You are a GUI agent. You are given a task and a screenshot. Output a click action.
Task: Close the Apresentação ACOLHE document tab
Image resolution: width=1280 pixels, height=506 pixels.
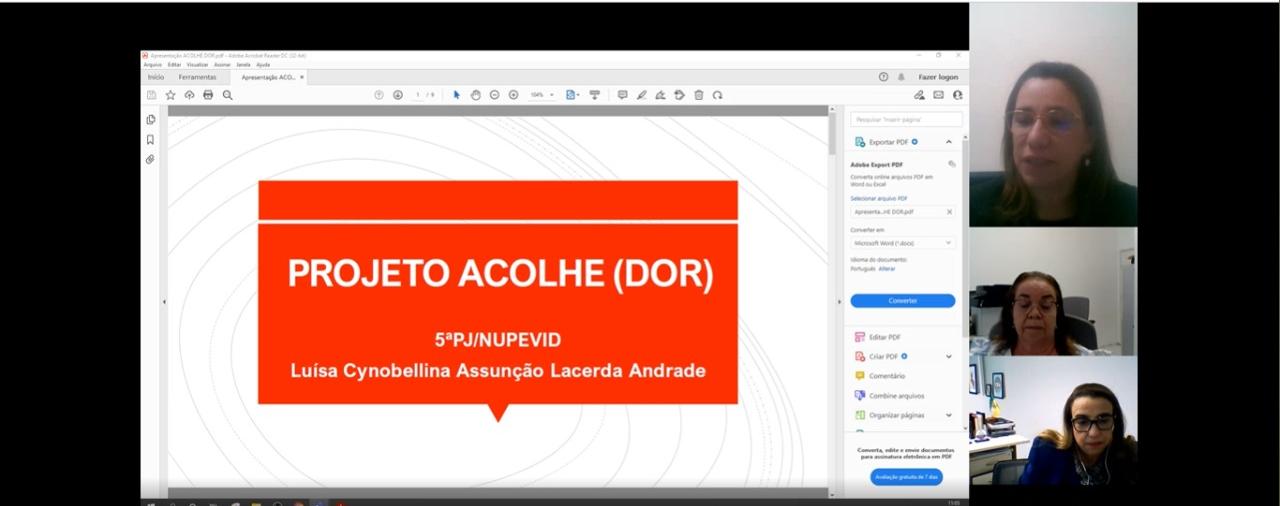302,77
